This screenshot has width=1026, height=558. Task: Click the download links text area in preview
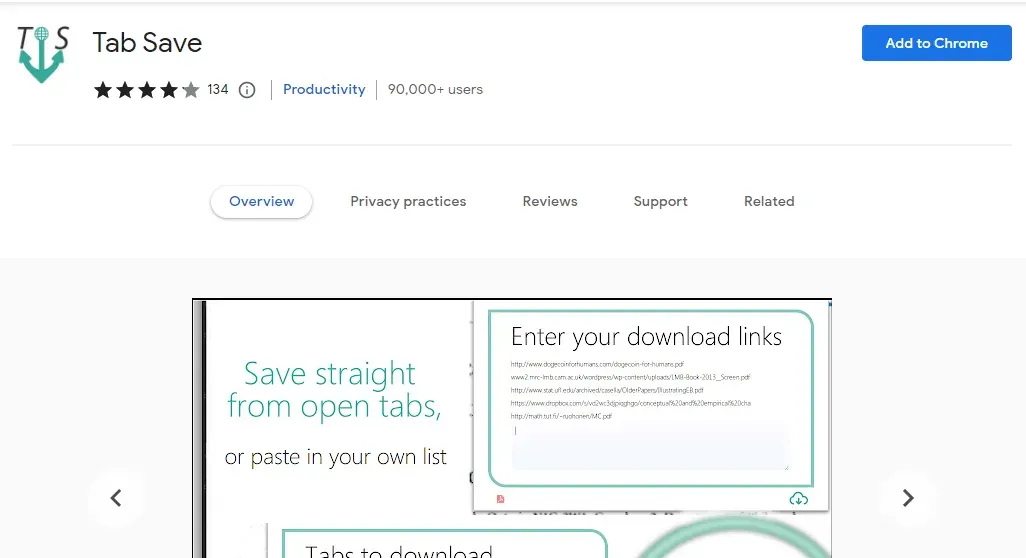click(650, 413)
